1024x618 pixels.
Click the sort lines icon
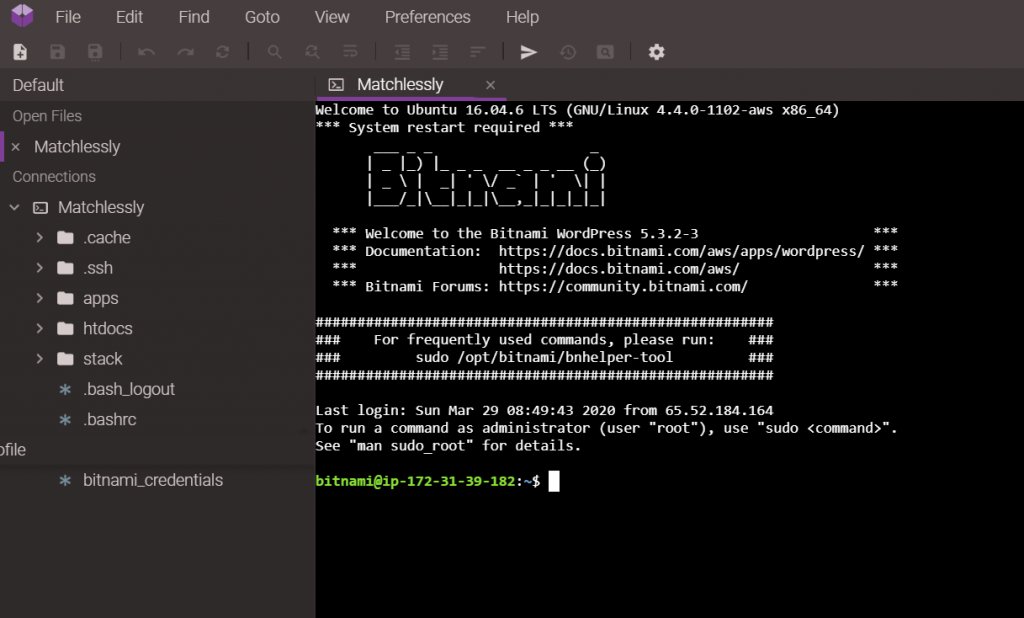coord(478,52)
